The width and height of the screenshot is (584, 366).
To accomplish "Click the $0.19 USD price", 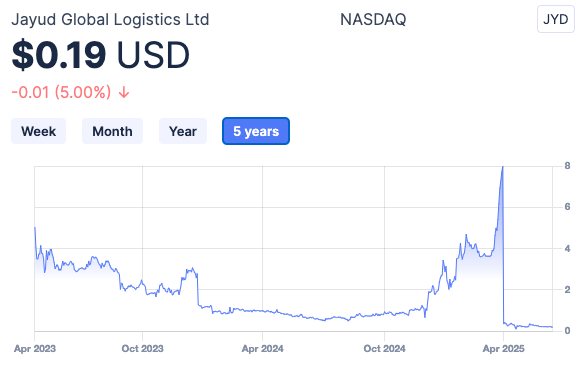I will pyautogui.click(x=101, y=55).
